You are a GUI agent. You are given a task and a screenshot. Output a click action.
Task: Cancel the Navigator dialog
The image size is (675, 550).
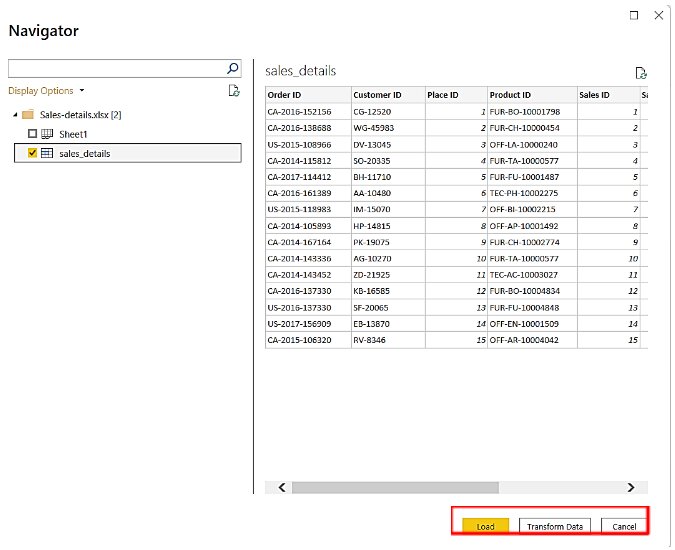[624, 526]
